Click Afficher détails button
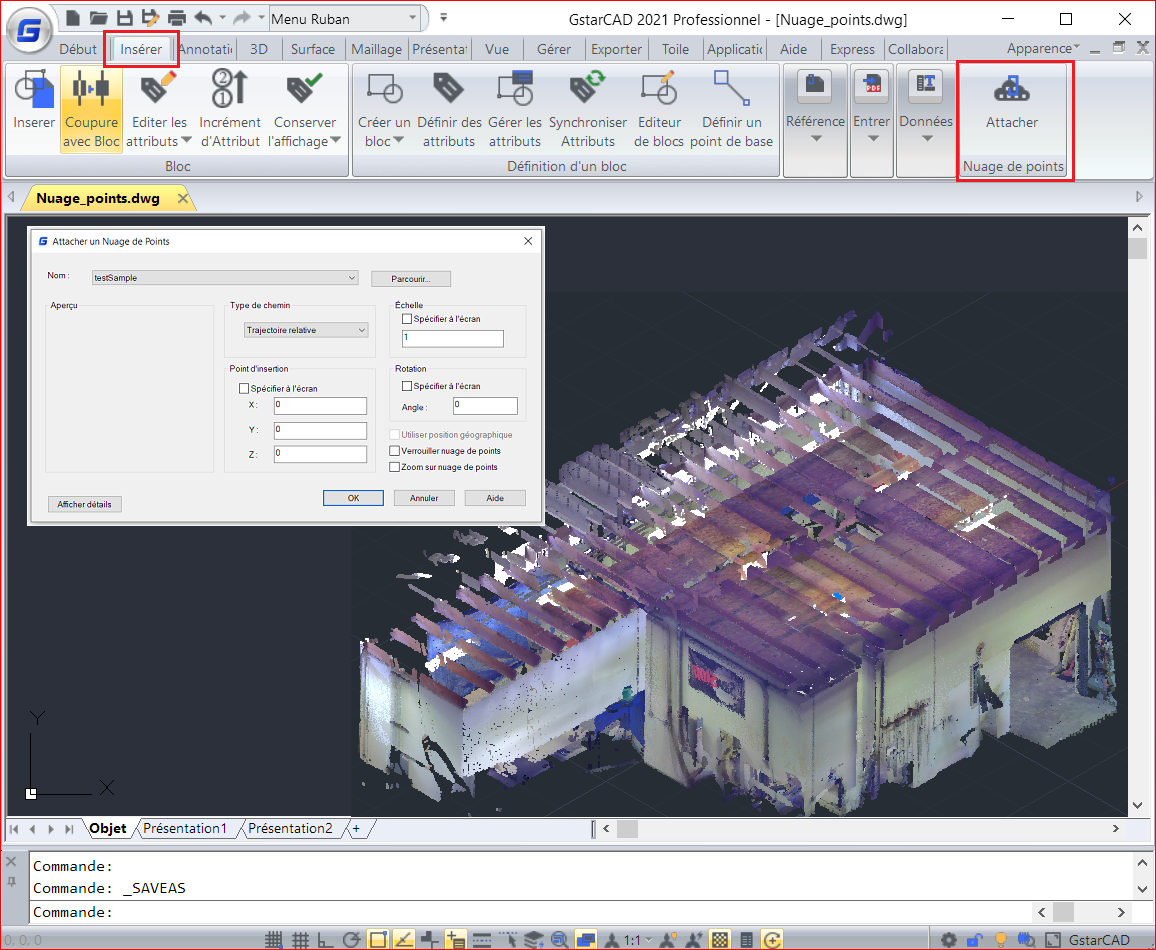This screenshot has height=950, width=1156. (85, 504)
